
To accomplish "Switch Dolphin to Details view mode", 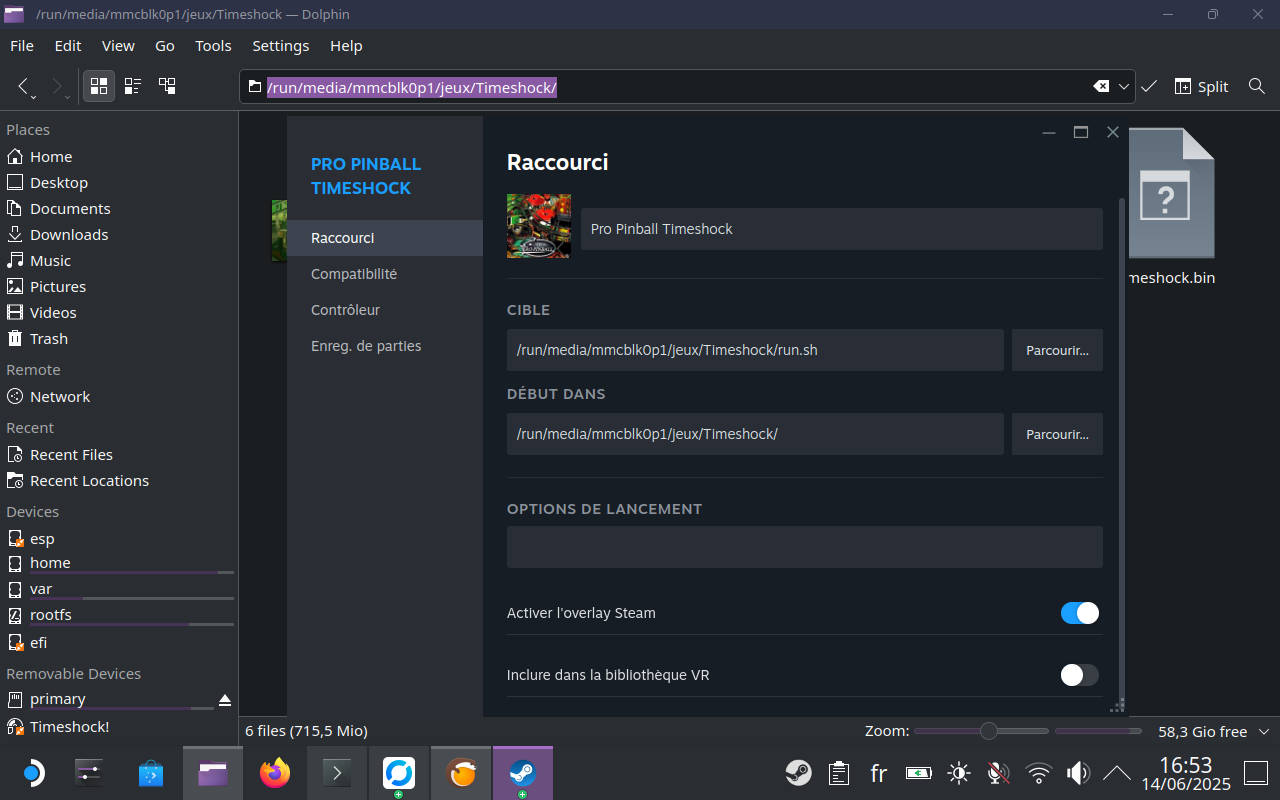I will 167,86.
